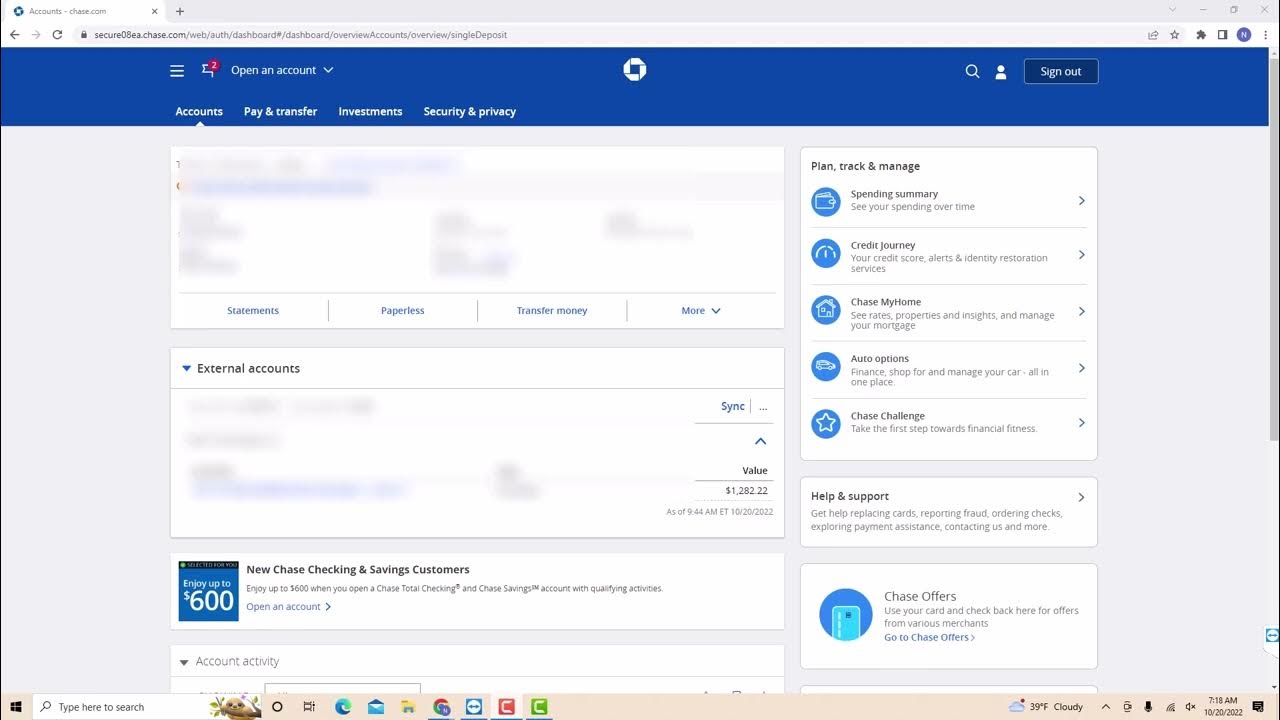
Task: Open the search magnifier in header
Action: click(972, 72)
